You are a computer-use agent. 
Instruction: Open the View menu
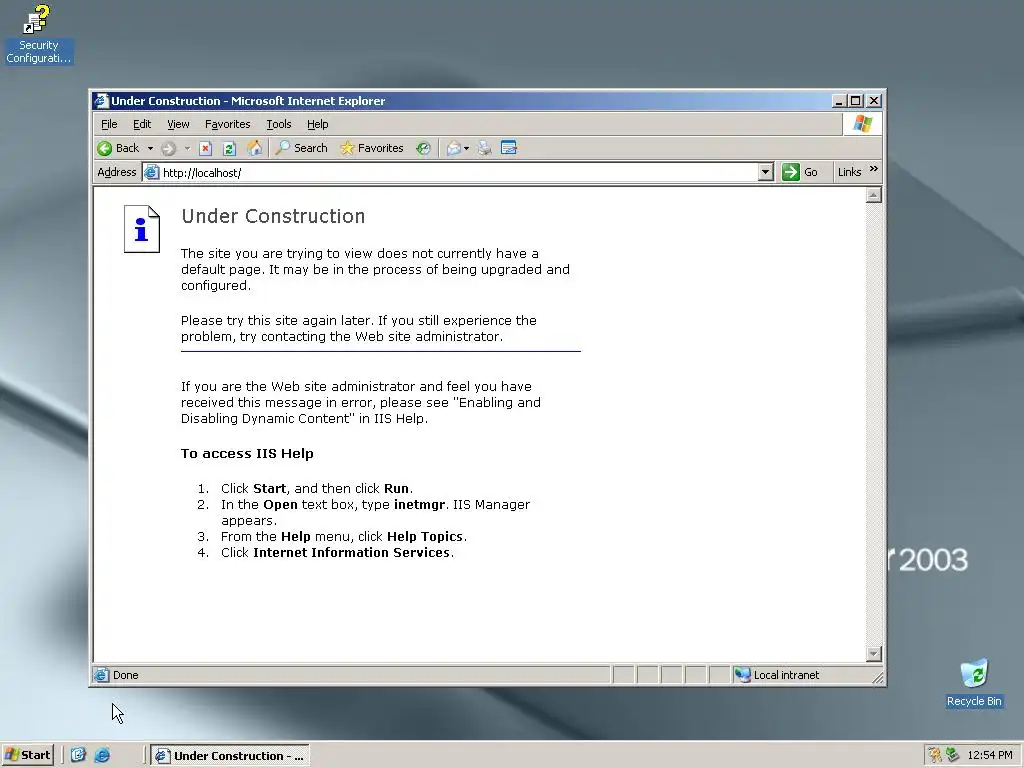[178, 124]
